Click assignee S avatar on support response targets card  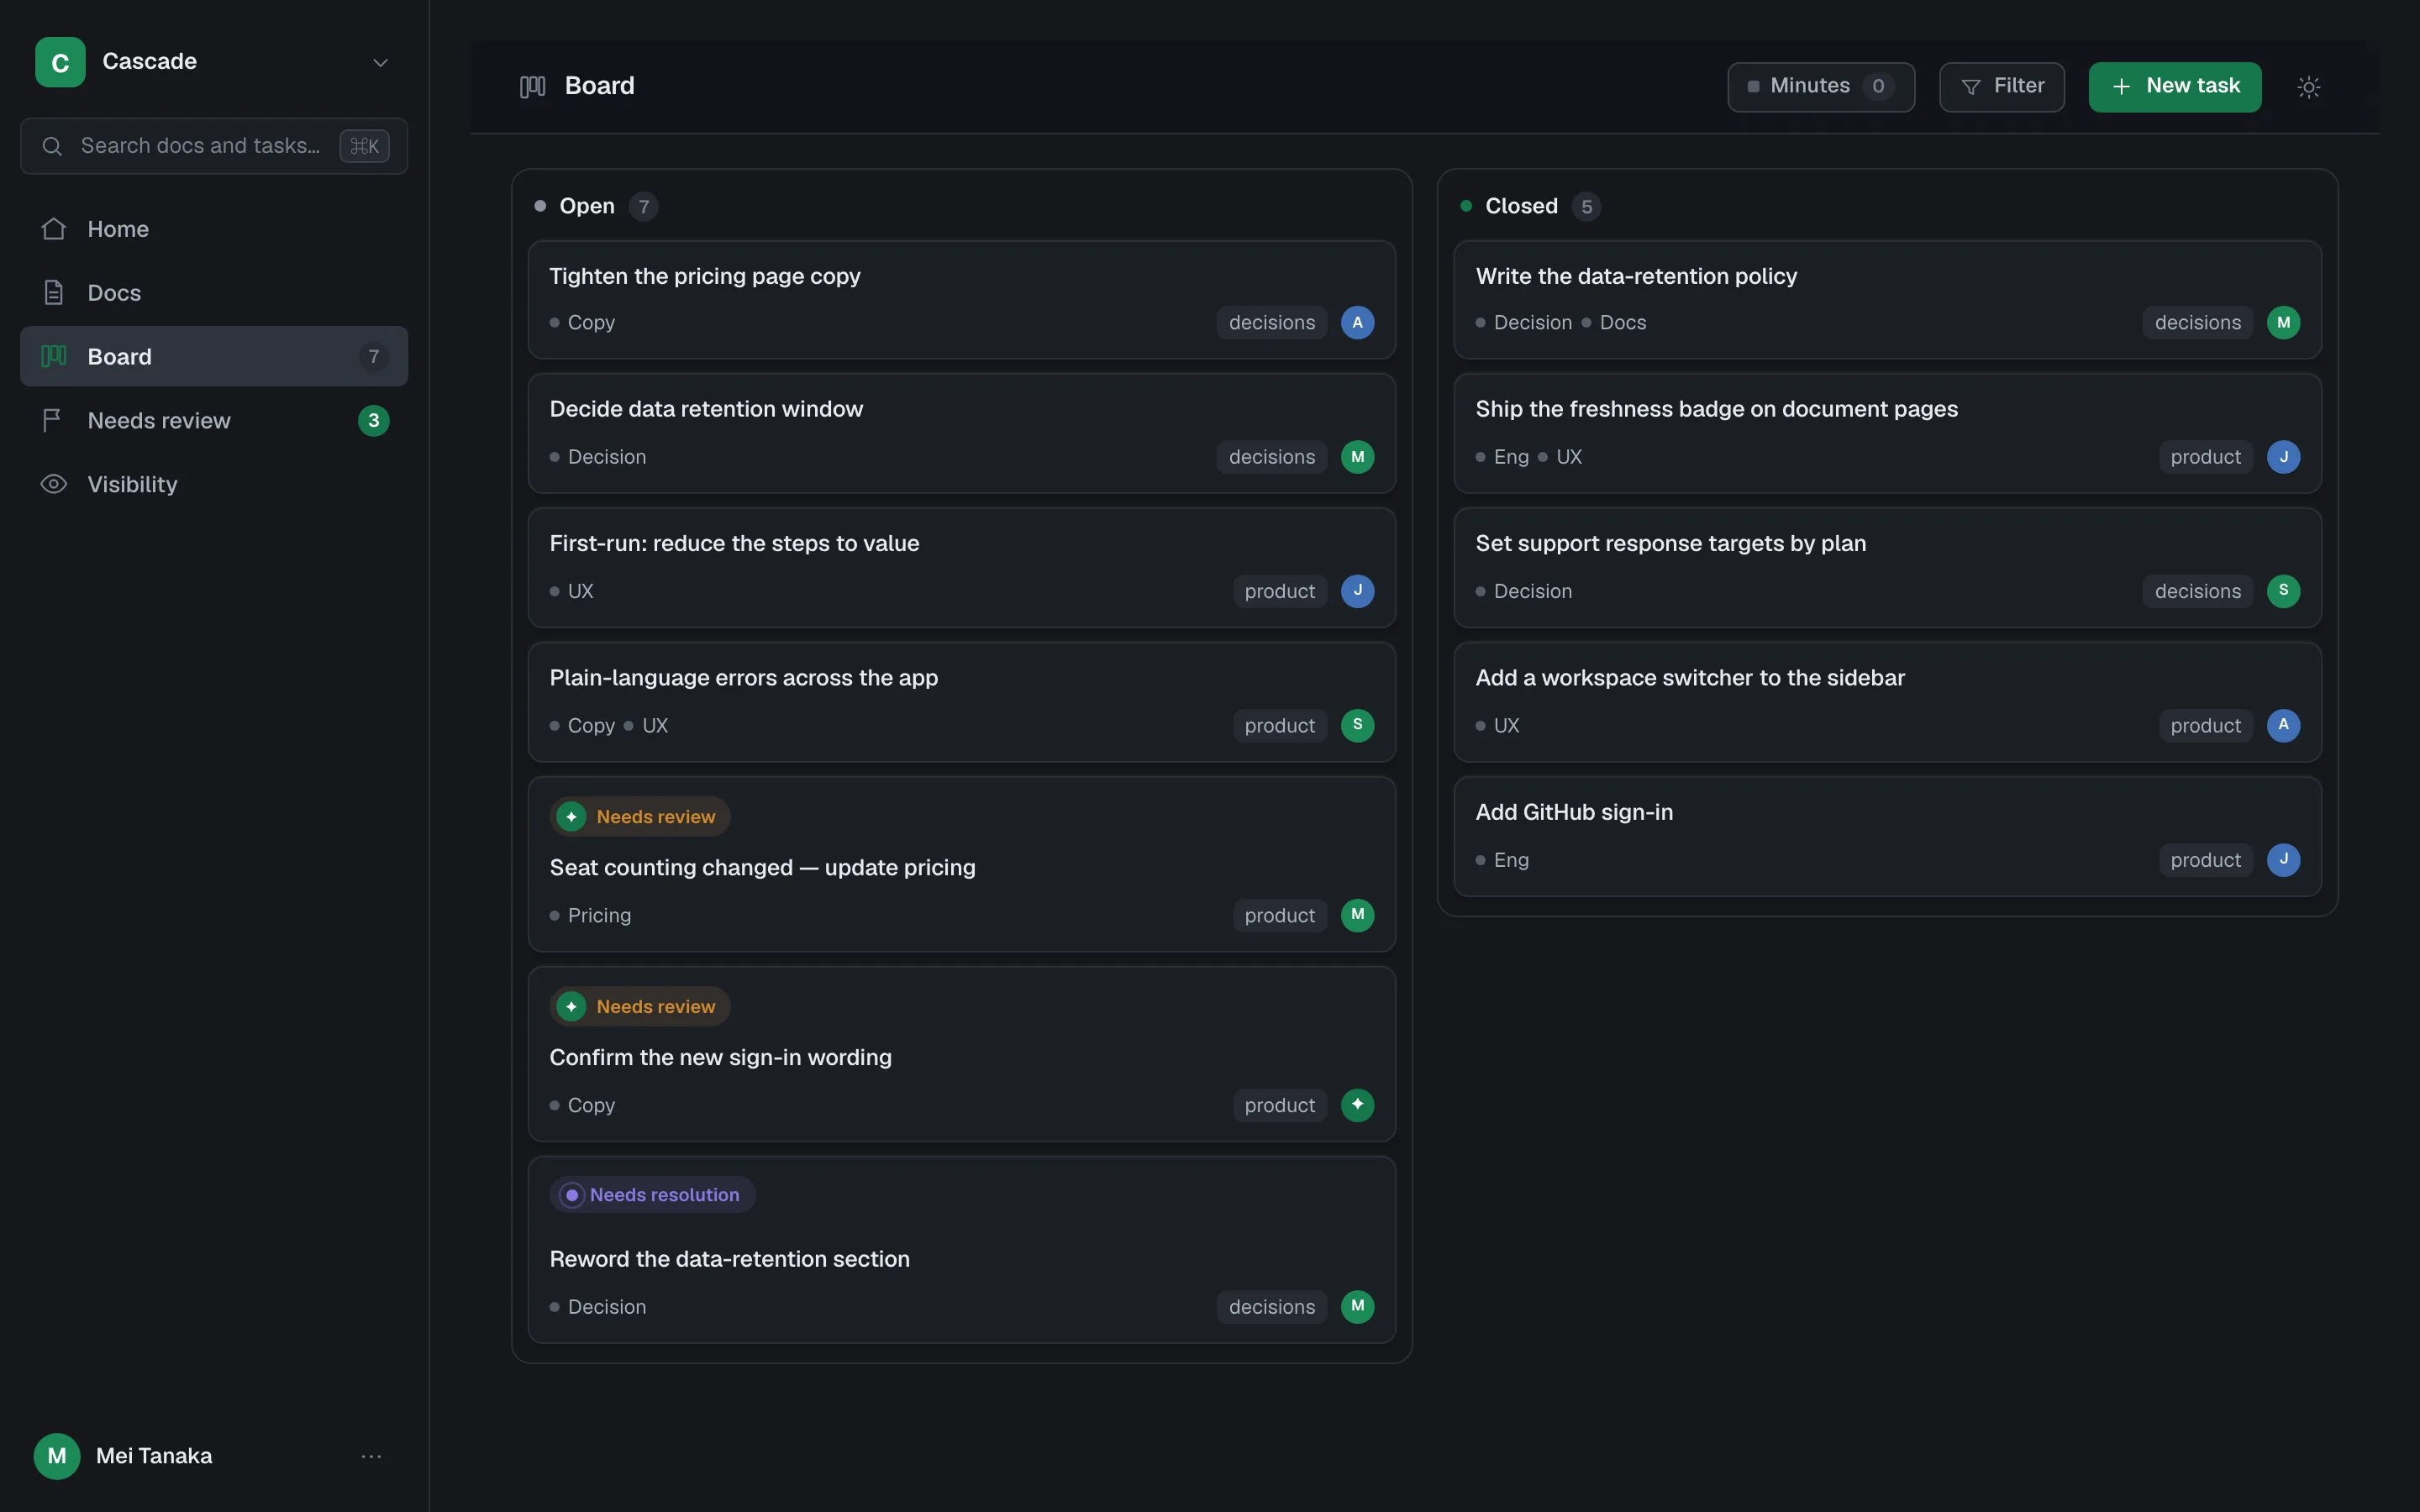(x=2283, y=591)
